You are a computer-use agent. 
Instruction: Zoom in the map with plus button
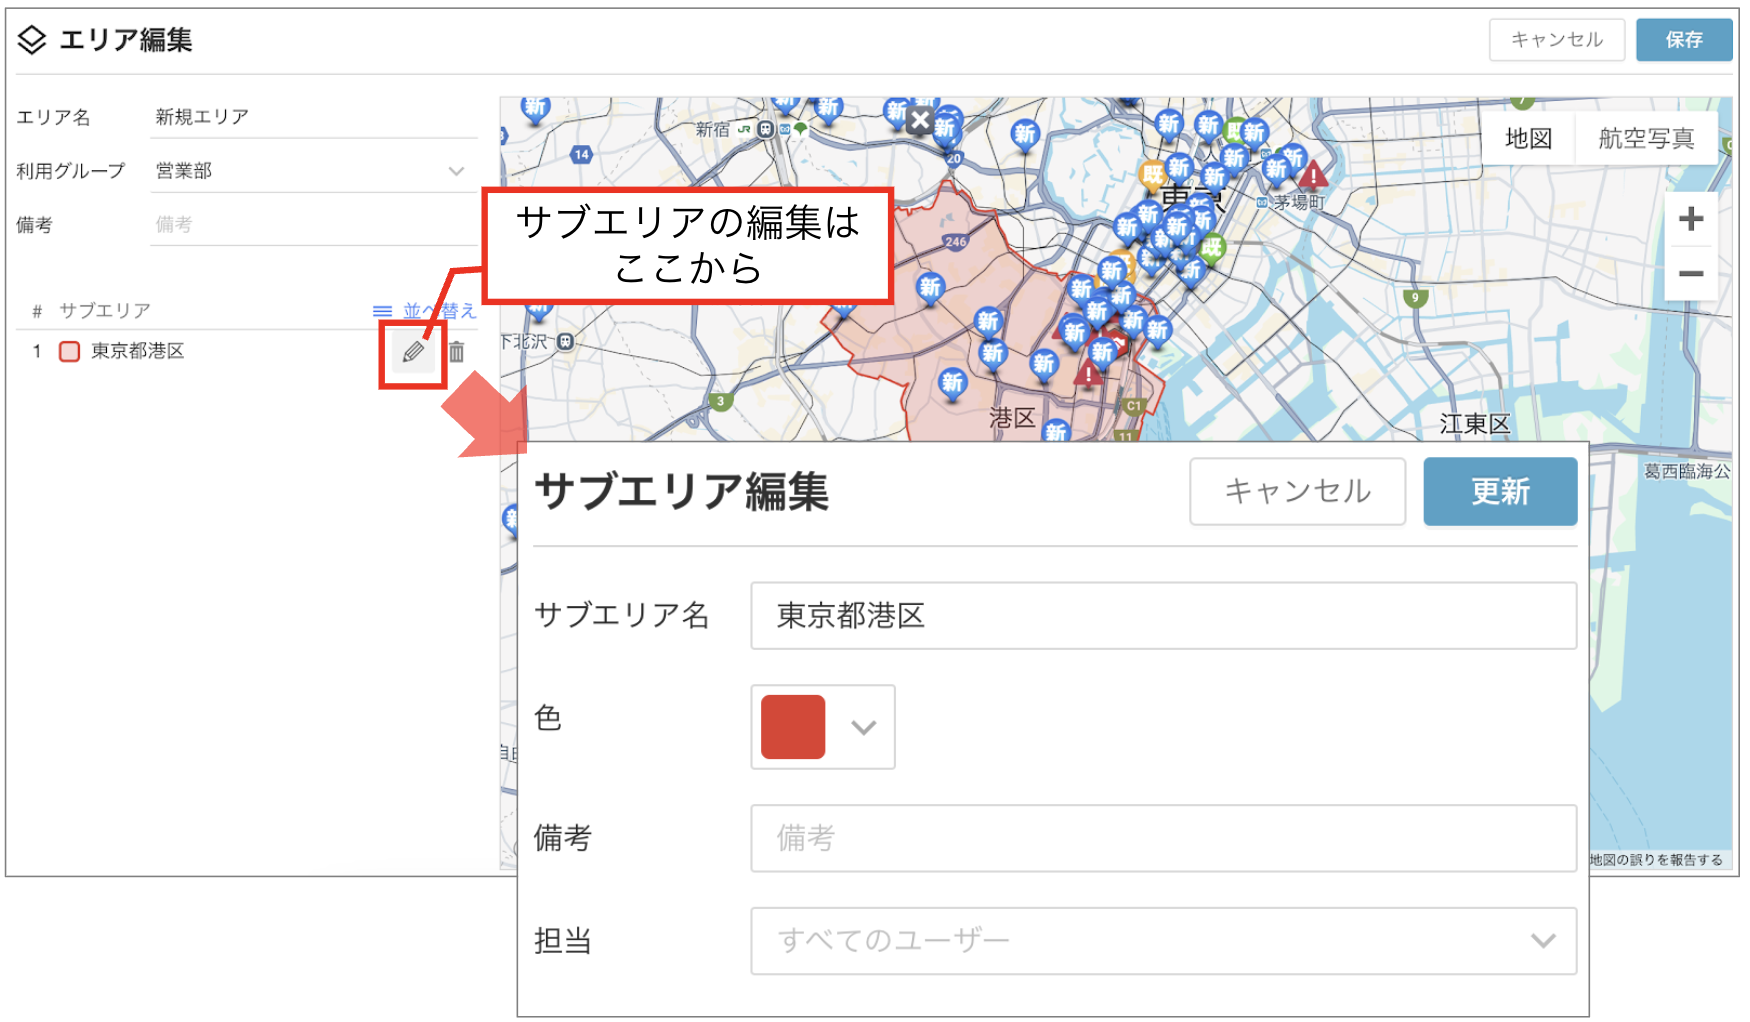(1690, 219)
